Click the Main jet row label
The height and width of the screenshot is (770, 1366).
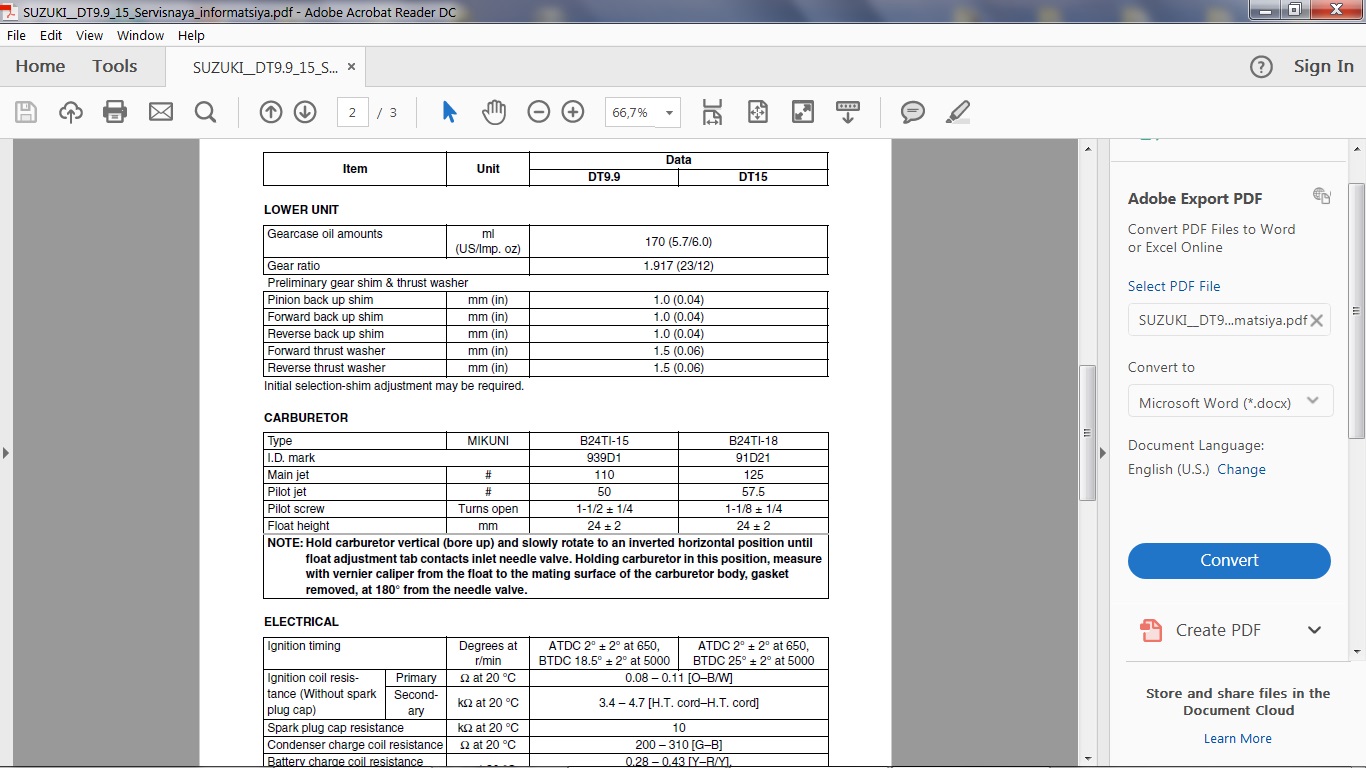tap(288, 475)
